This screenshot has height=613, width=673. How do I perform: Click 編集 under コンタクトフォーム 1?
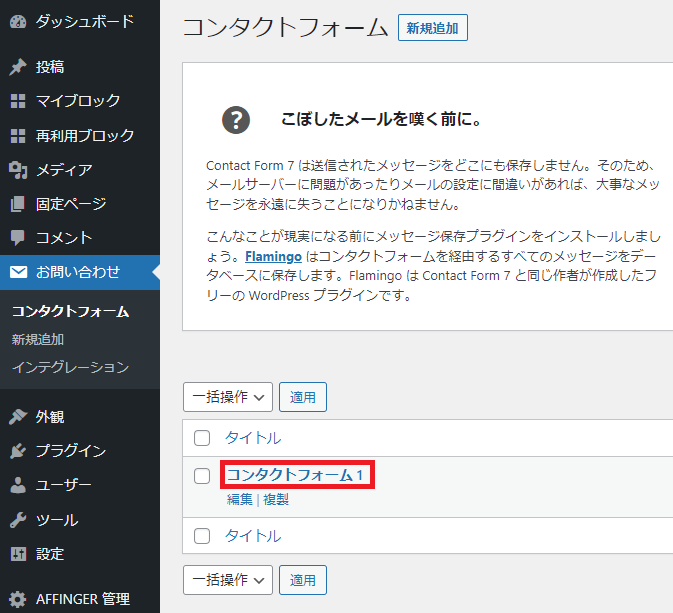tap(239, 499)
